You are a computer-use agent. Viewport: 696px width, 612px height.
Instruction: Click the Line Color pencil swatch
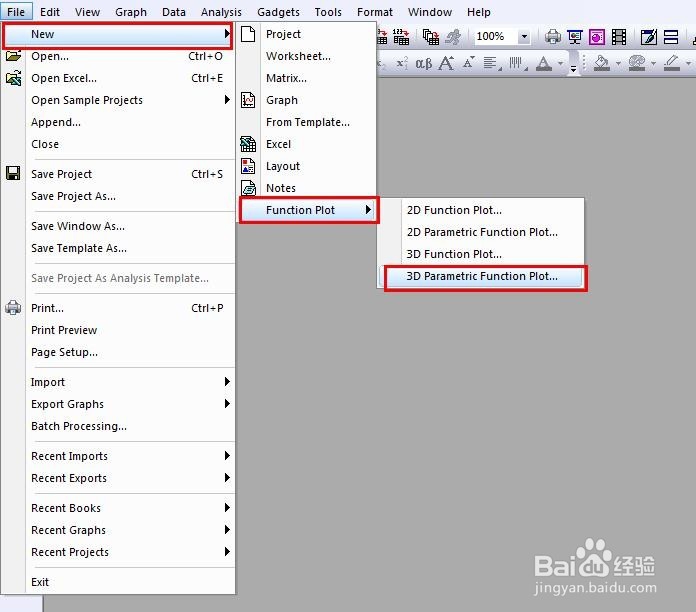(x=672, y=63)
